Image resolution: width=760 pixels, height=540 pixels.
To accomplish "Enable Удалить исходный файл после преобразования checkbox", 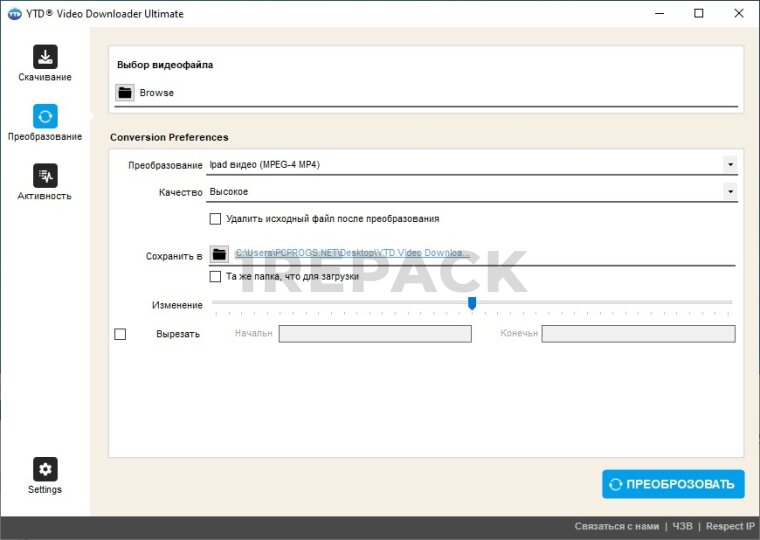I will pos(215,219).
